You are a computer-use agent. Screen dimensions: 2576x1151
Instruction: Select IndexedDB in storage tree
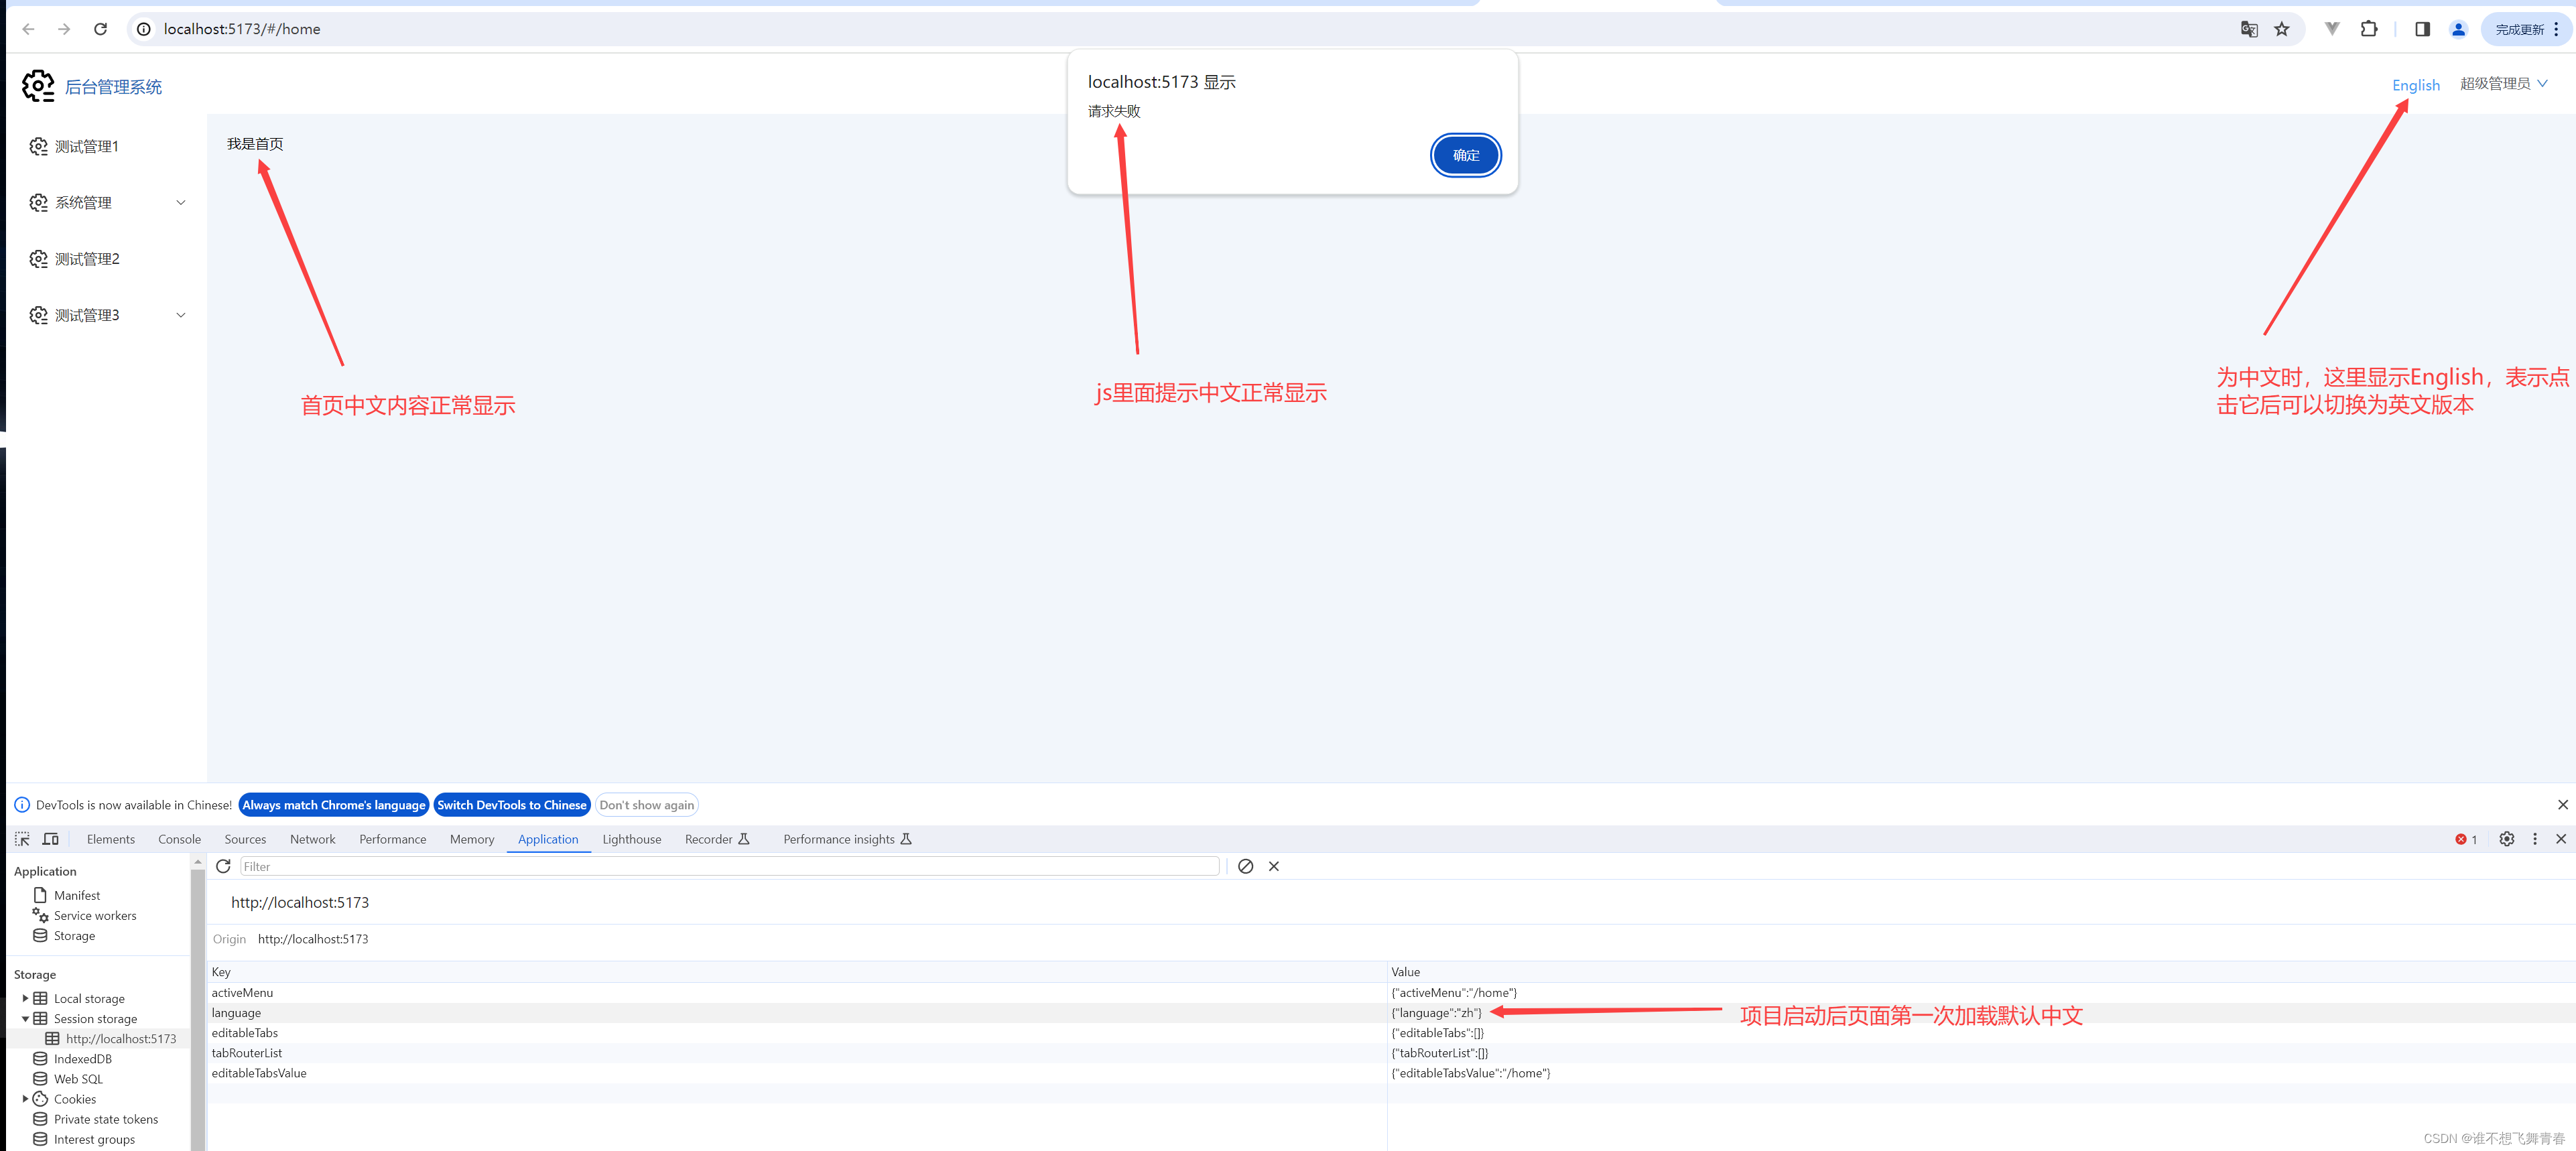click(82, 1059)
